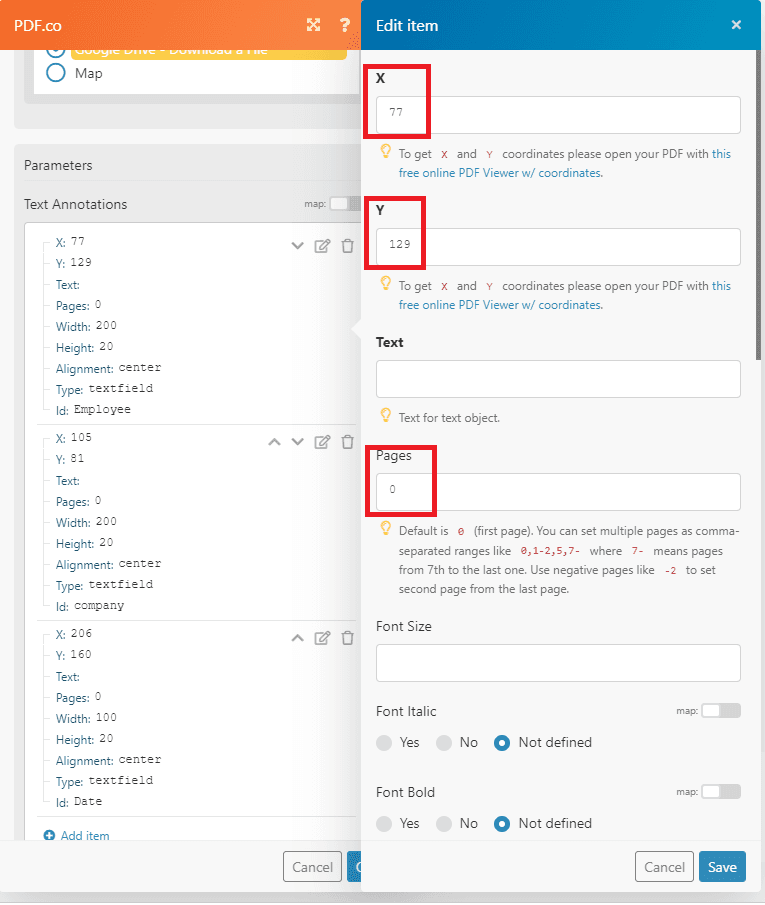Delete the Employee text annotation item
This screenshot has height=905, width=765.
347,246
